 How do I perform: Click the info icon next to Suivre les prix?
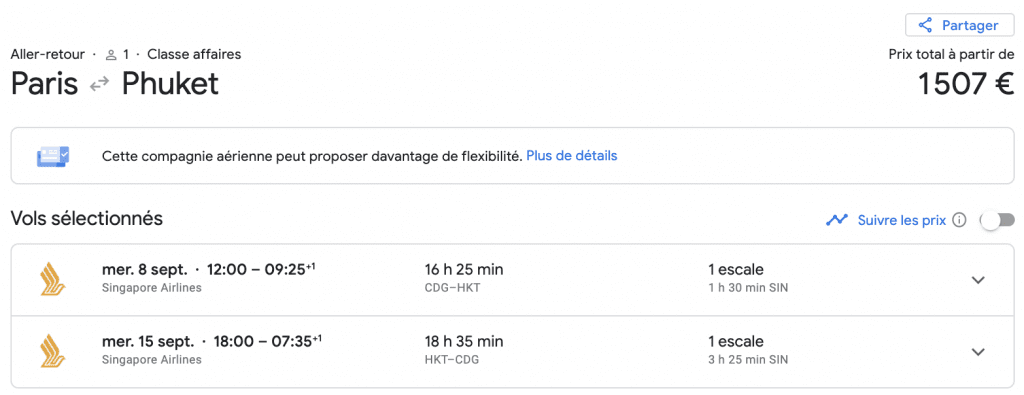click(x=959, y=220)
